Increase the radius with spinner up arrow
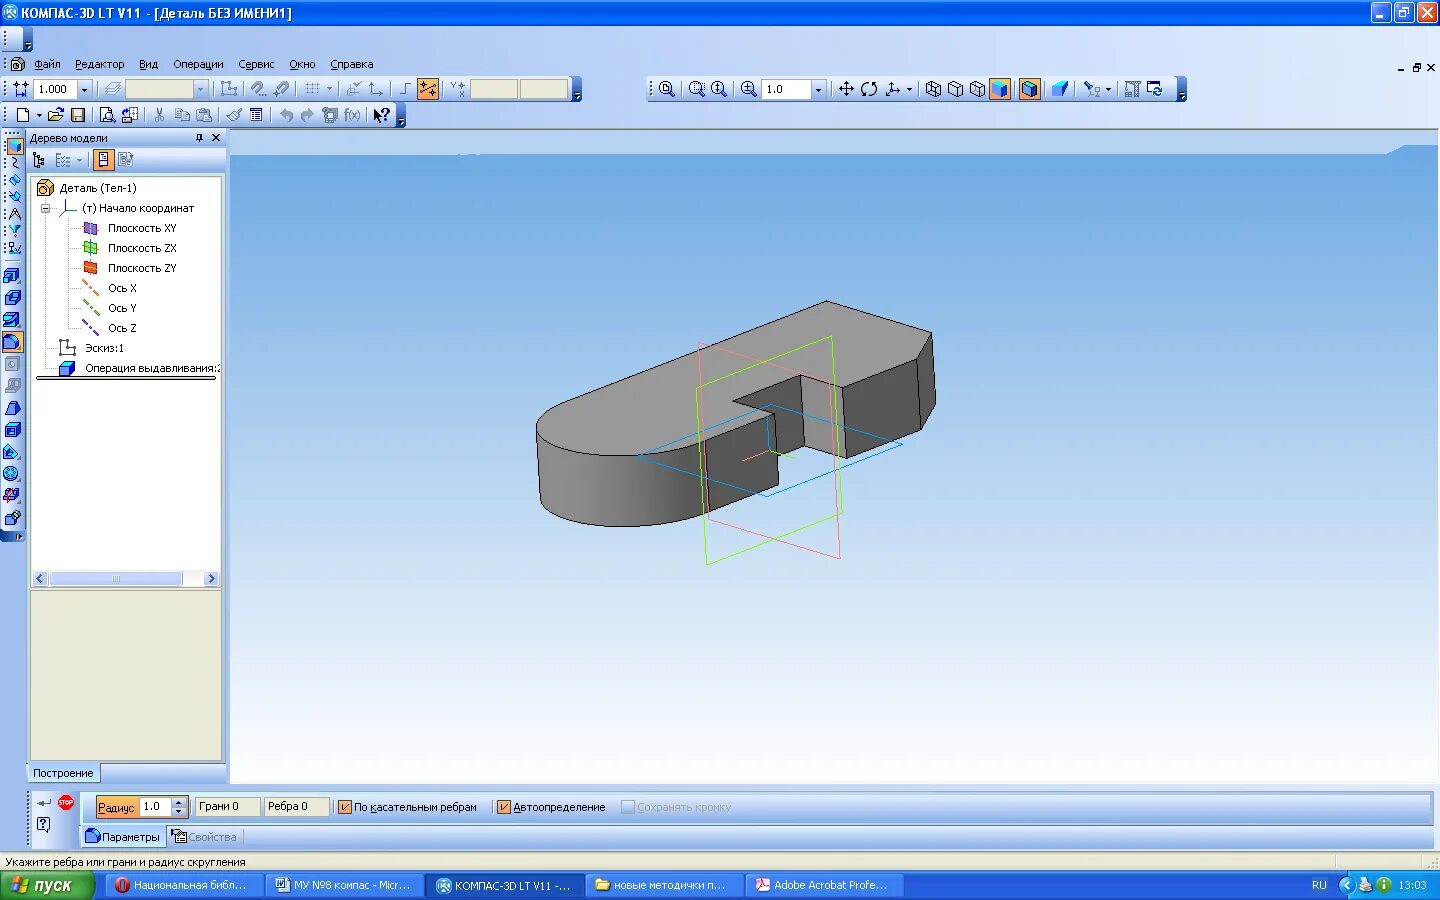 coord(179,802)
